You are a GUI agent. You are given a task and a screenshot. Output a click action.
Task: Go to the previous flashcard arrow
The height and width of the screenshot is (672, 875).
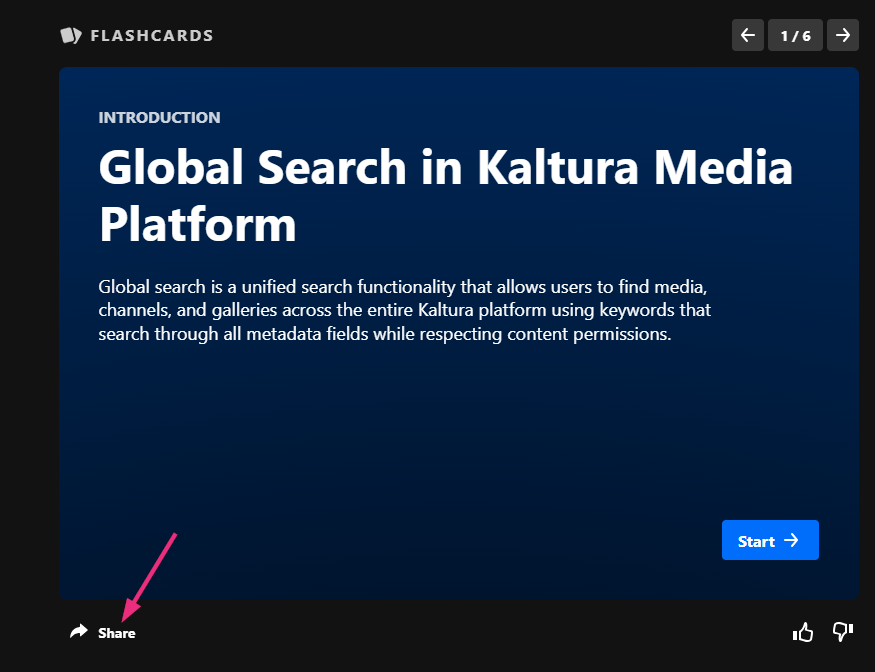[748, 35]
